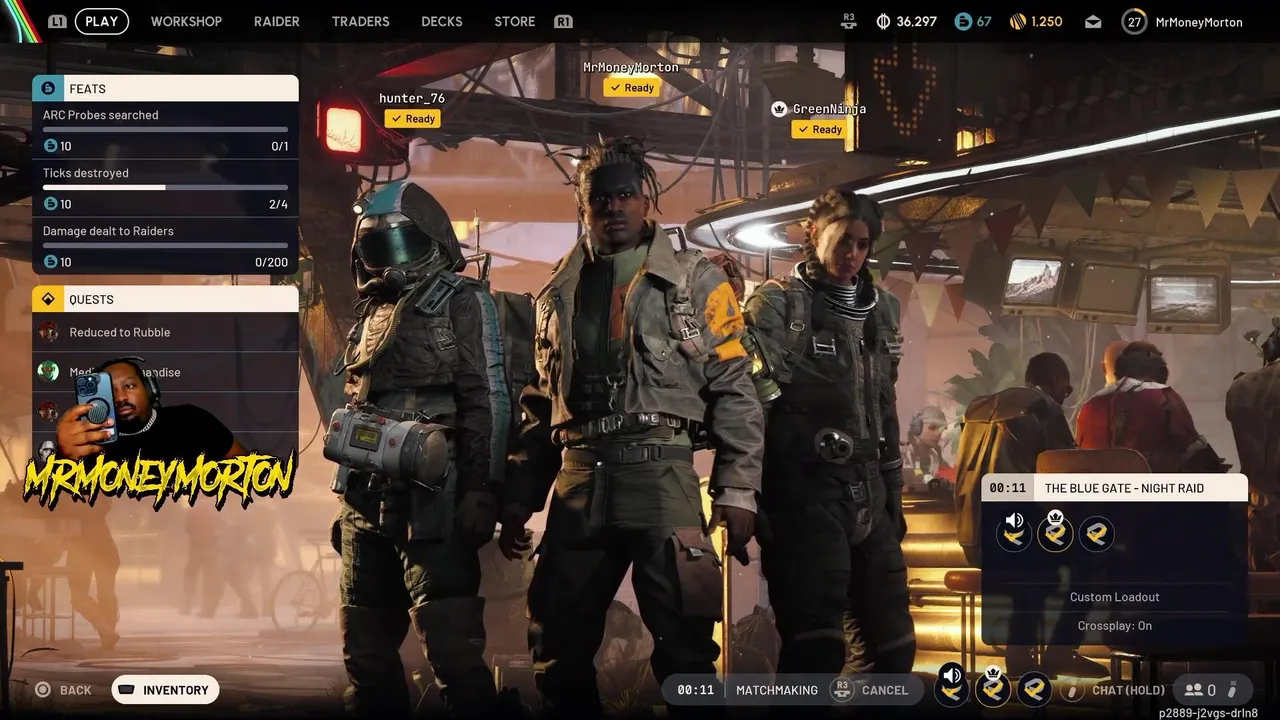Click the R1 shoulder button icon
Image resolution: width=1280 pixels, height=720 pixels.
[x=563, y=21]
